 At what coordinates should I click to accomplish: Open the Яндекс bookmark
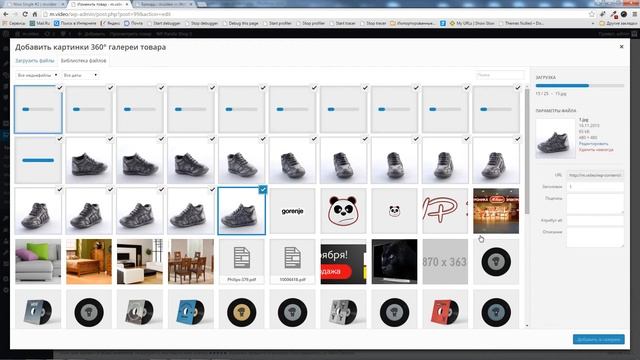[110, 23]
